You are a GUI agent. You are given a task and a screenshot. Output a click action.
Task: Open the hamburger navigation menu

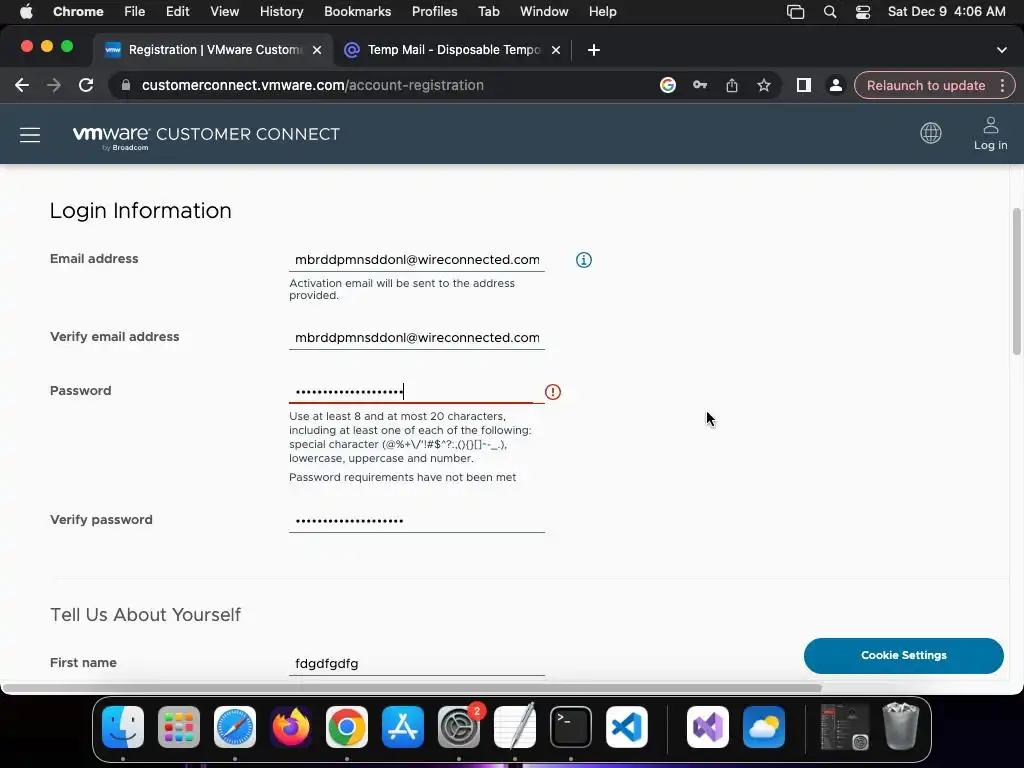pos(29,135)
